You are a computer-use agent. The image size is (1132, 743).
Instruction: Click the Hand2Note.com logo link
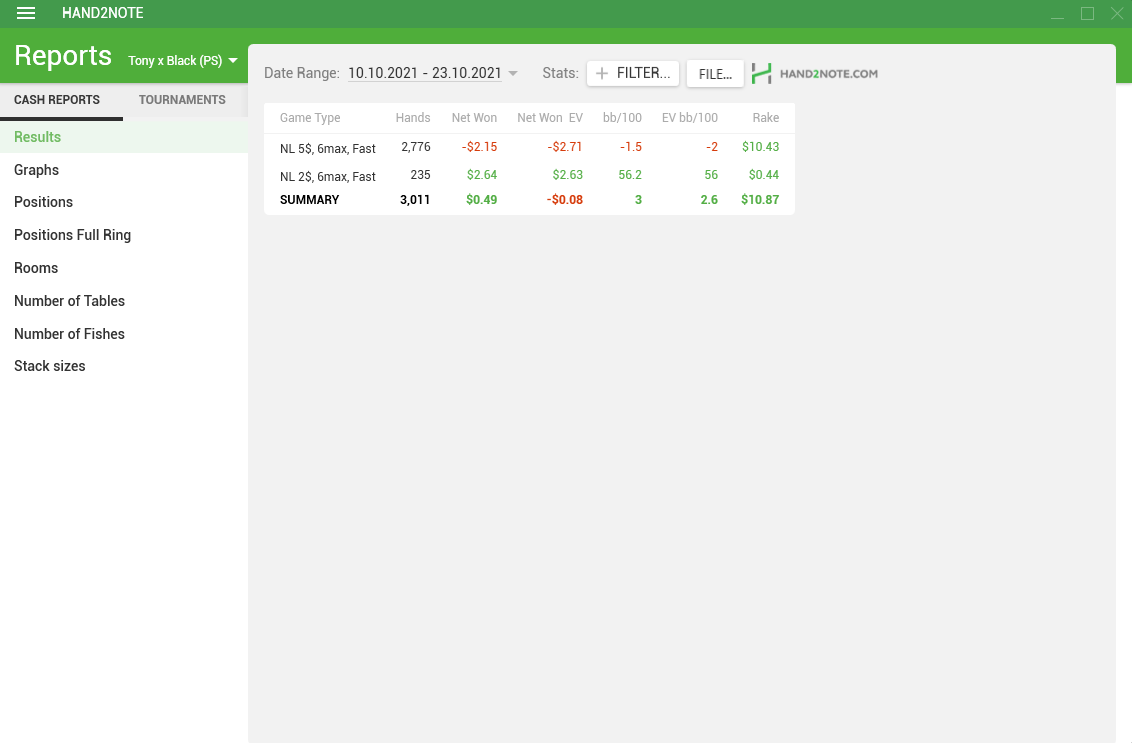pos(814,73)
